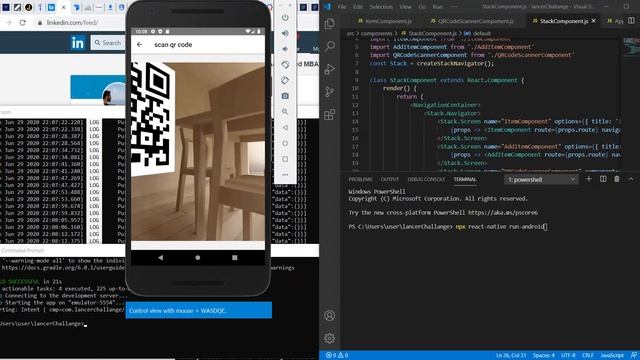Split the editor to the right

click(631, 20)
